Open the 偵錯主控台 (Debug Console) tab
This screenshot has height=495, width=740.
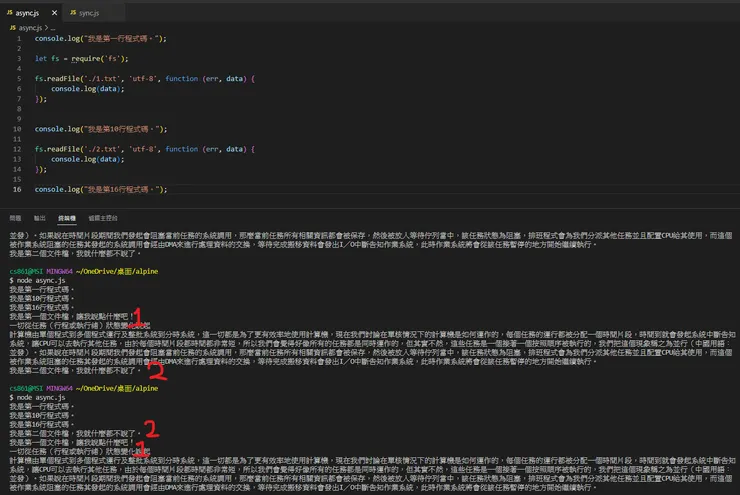[103, 217]
